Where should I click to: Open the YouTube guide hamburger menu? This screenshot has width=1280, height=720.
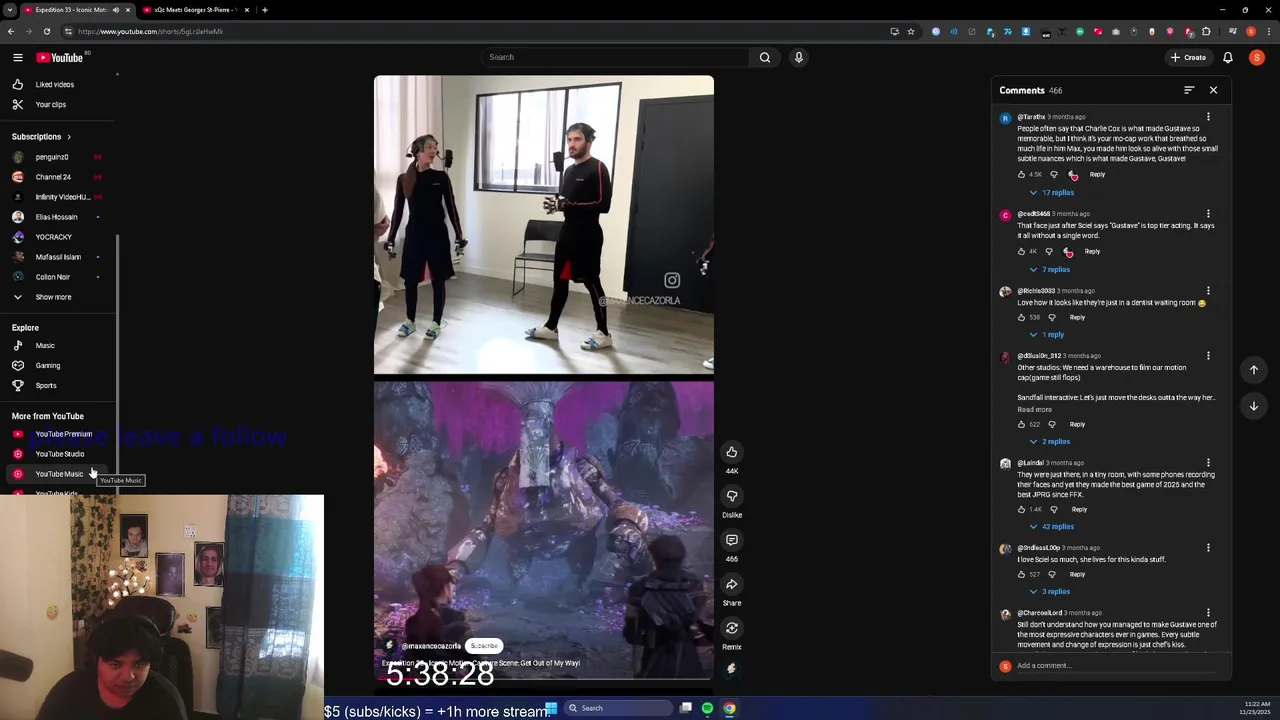coord(17,57)
